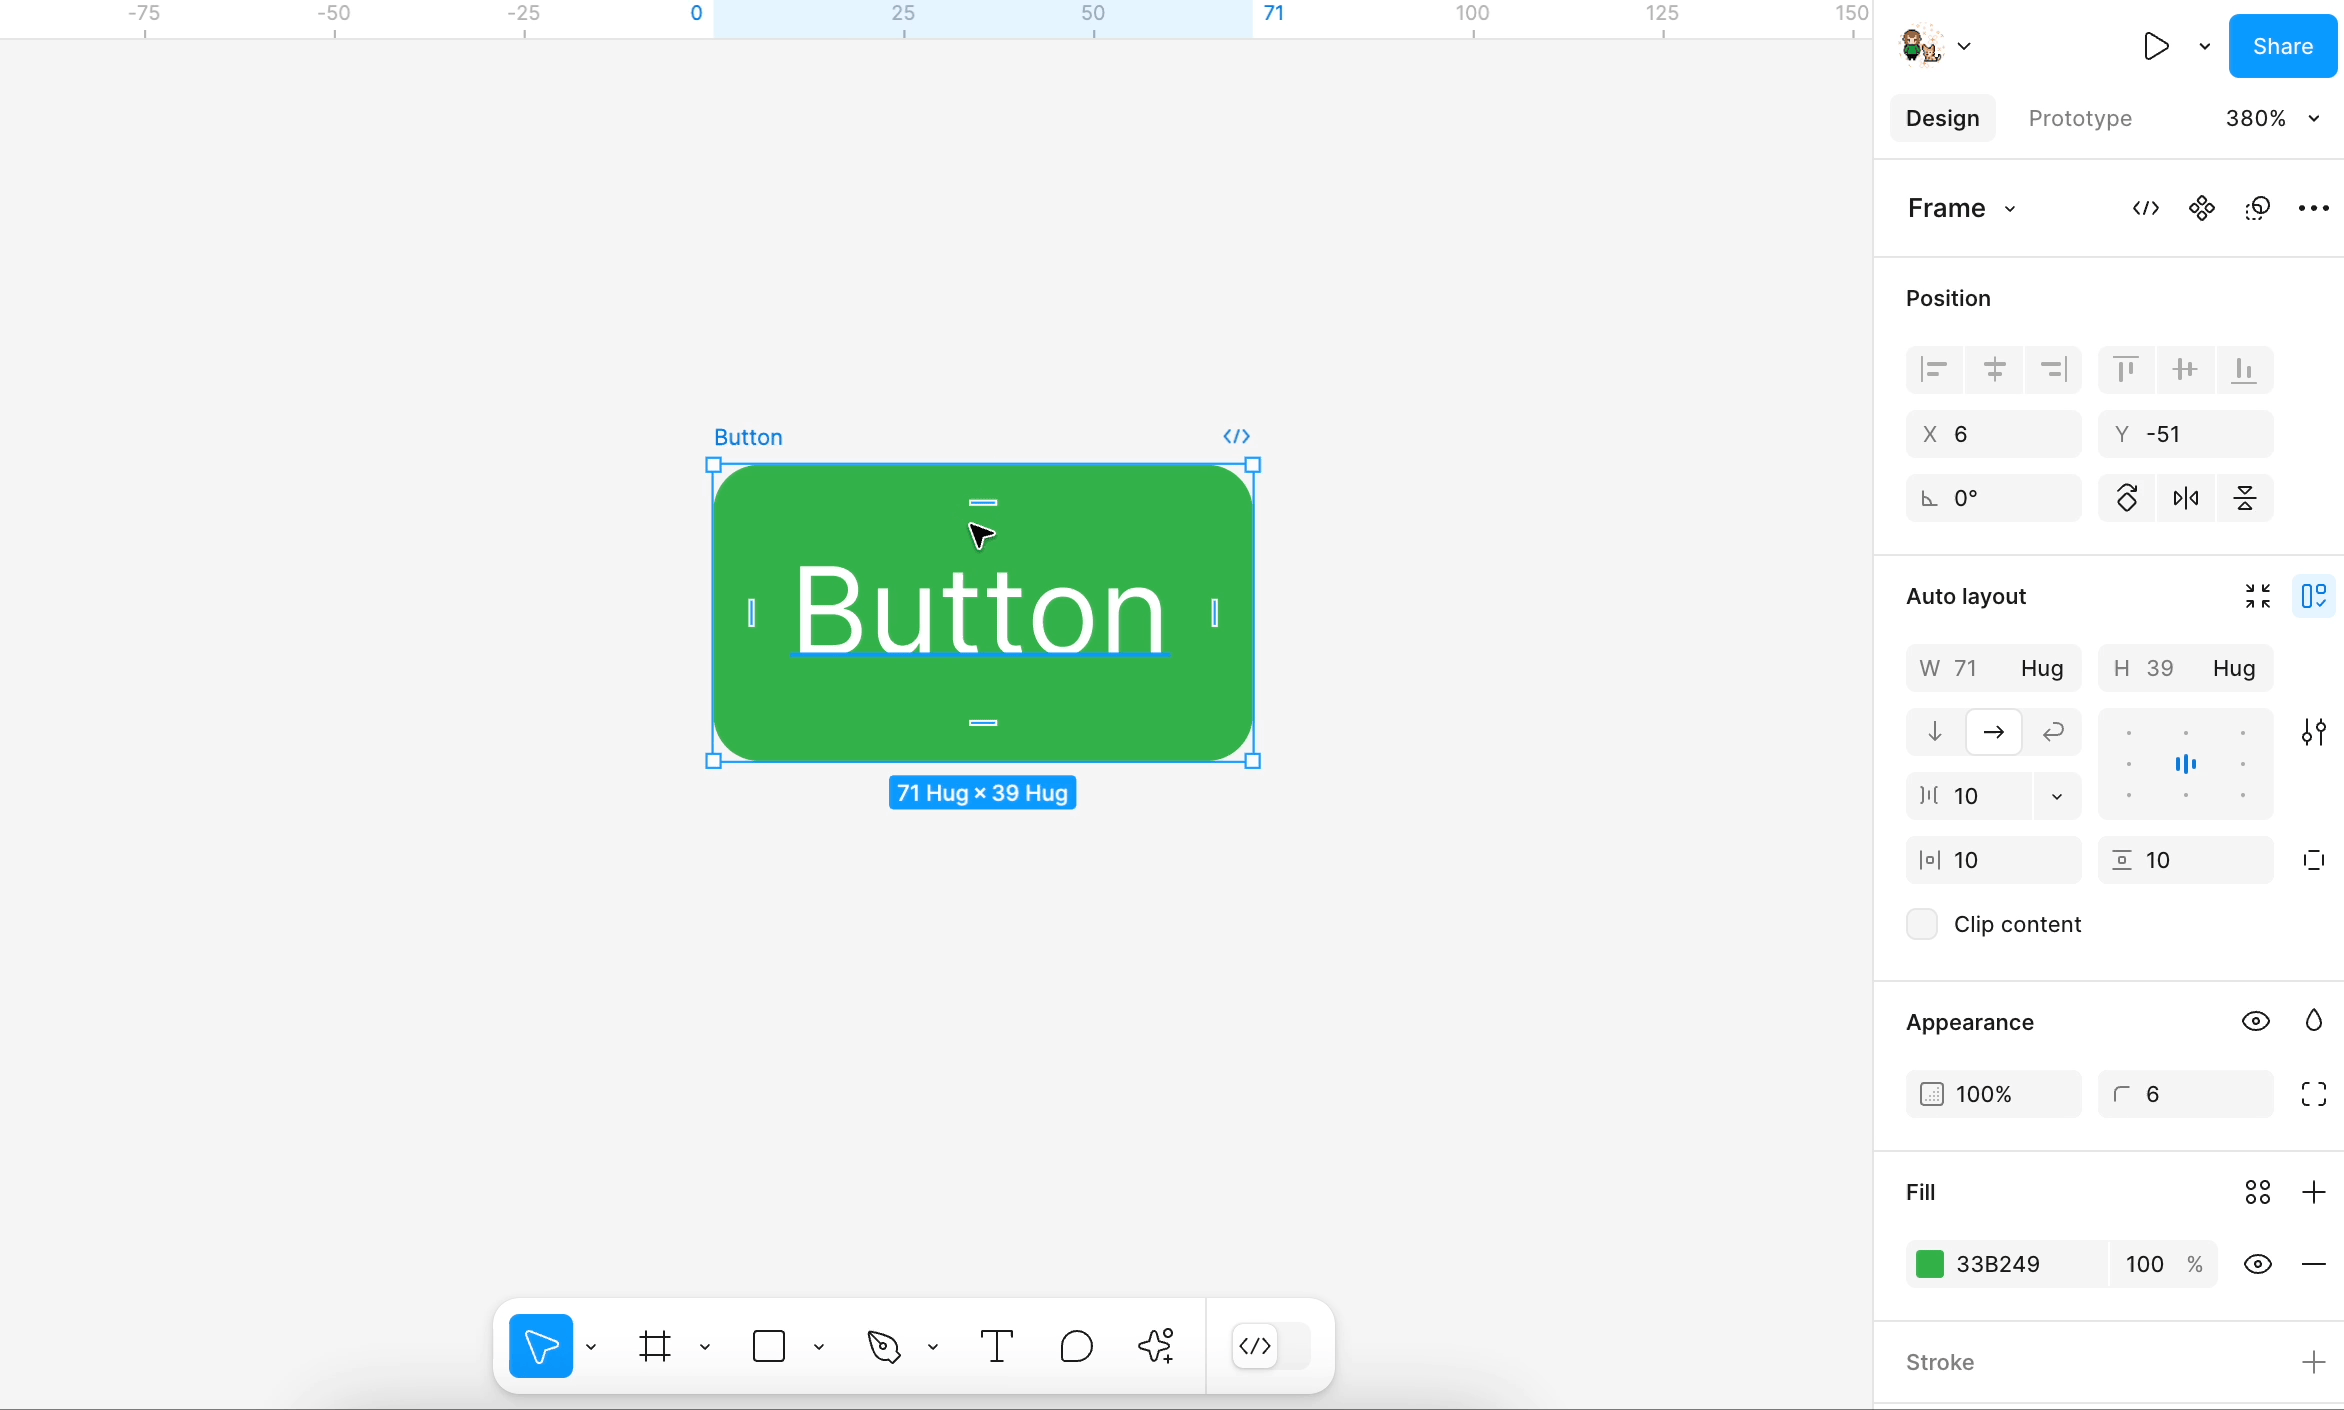Flip horizontal in Position section
Viewport: 2344px width, 1410px height.
click(2186, 498)
